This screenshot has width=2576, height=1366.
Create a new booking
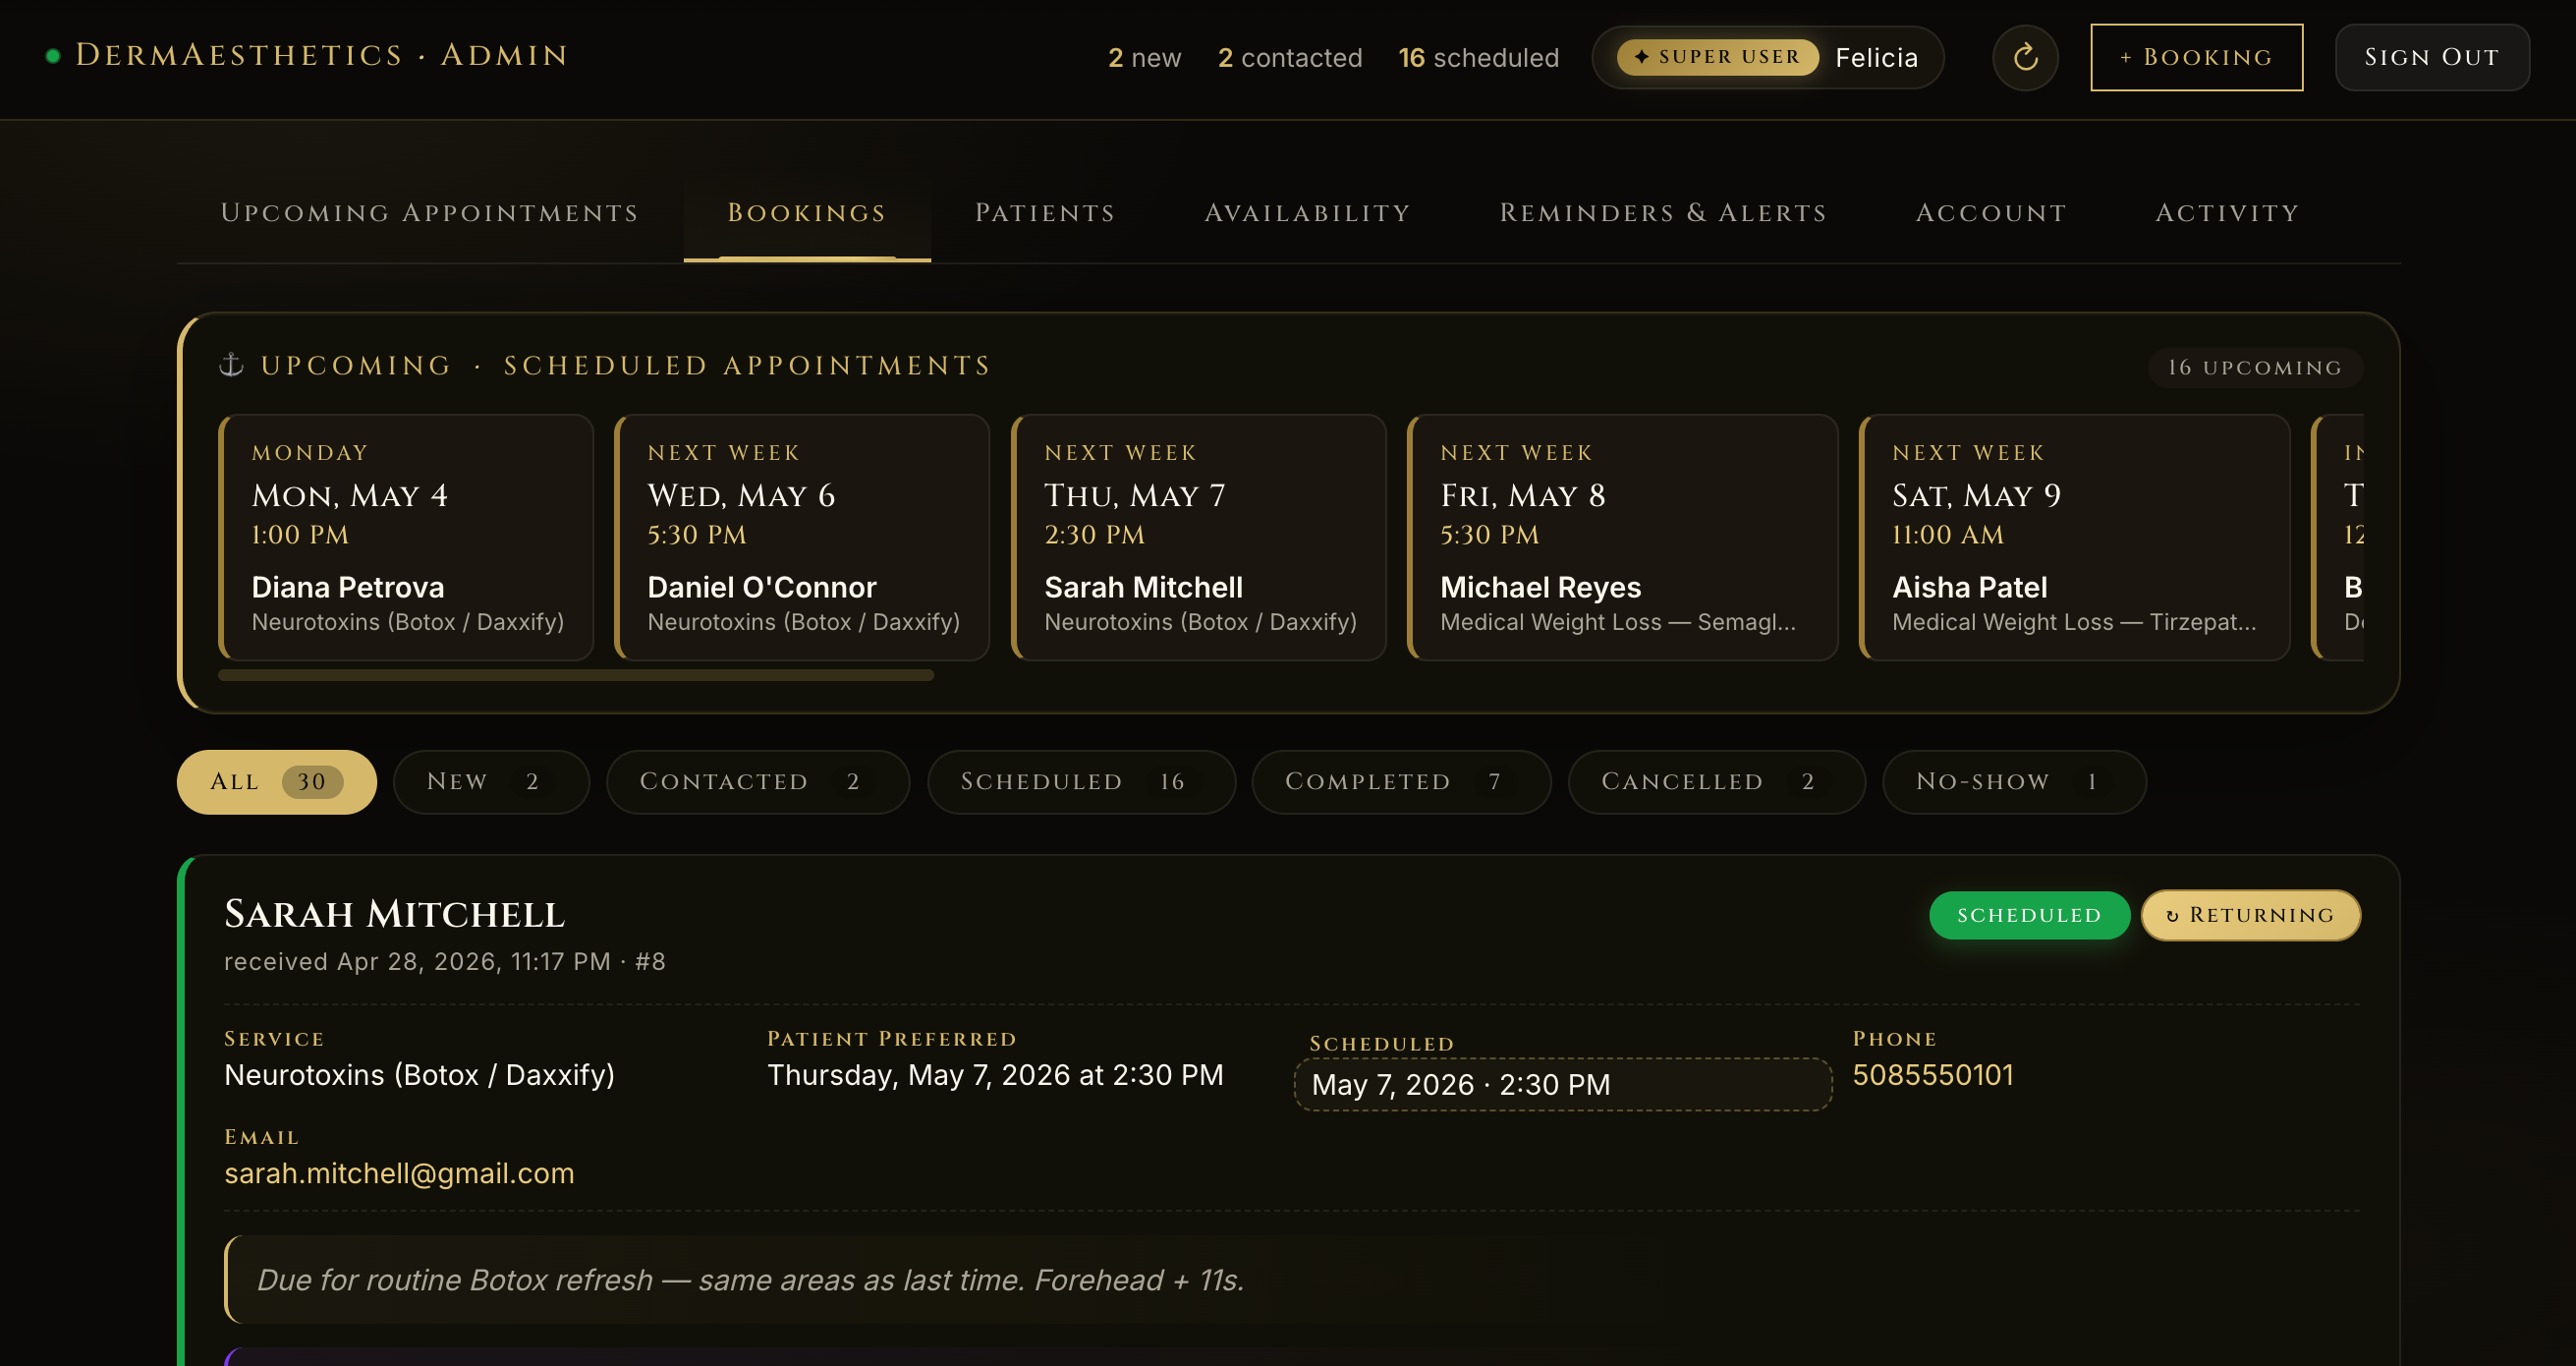(2196, 57)
